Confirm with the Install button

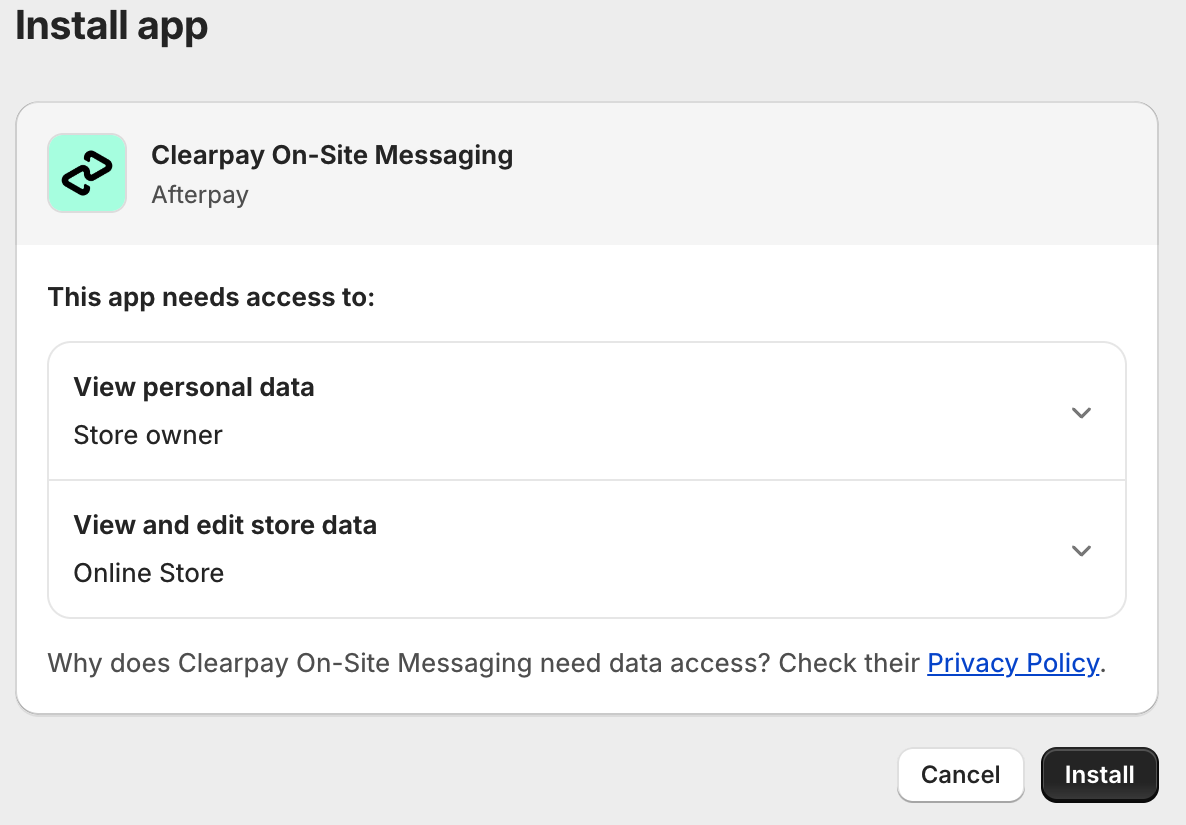[1099, 775]
